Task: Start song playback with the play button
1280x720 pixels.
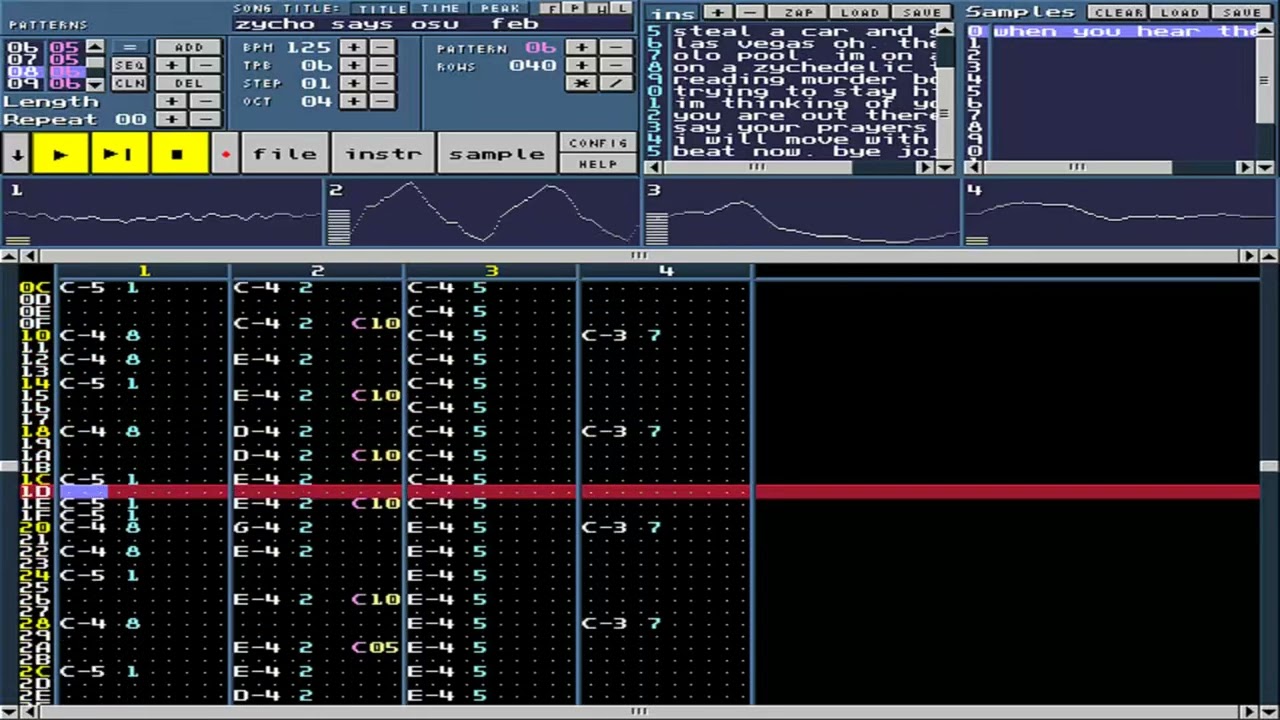Action: [60, 154]
